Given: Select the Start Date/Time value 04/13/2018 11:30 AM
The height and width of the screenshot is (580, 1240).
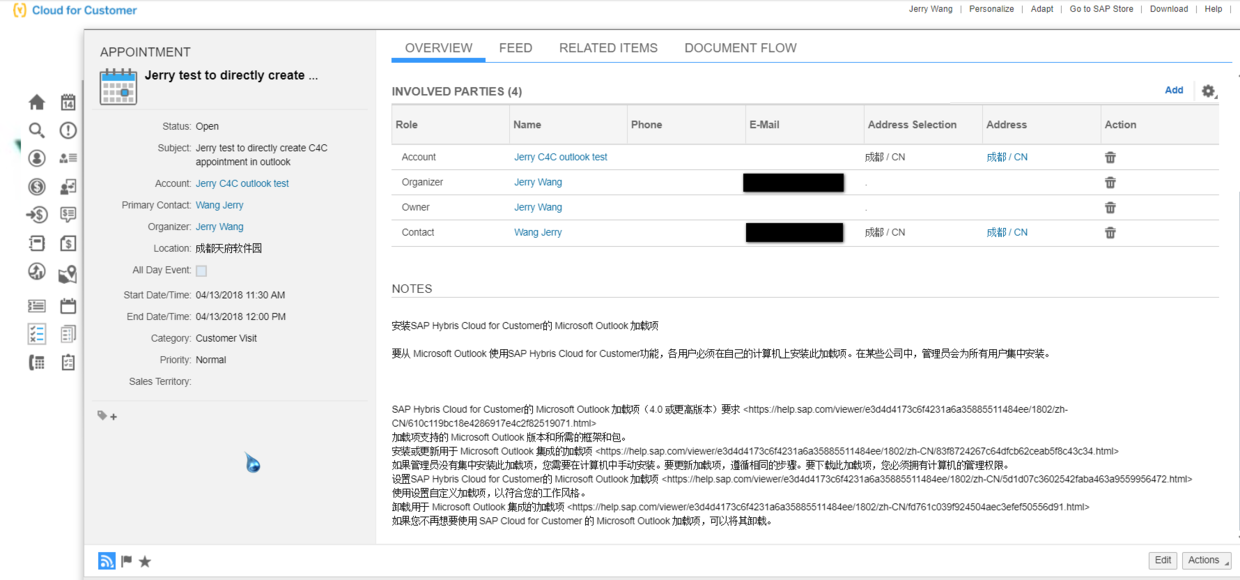Looking at the screenshot, I should 240,296.
